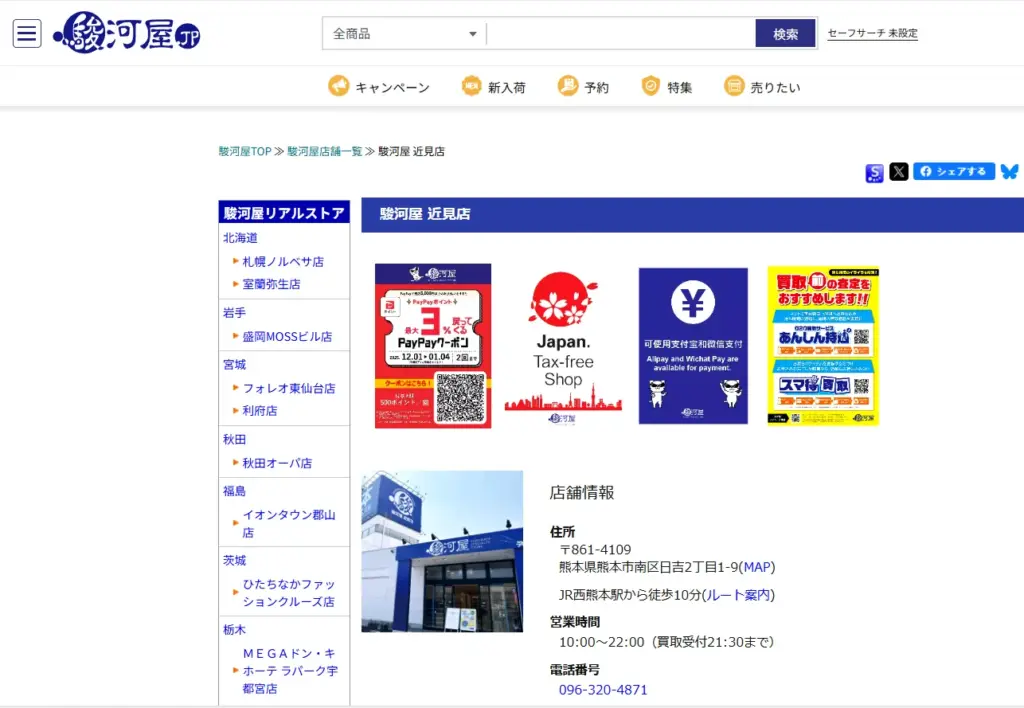
Task: Click the 新入荷 new arrivals icon
Action: pyautogui.click(x=472, y=87)
